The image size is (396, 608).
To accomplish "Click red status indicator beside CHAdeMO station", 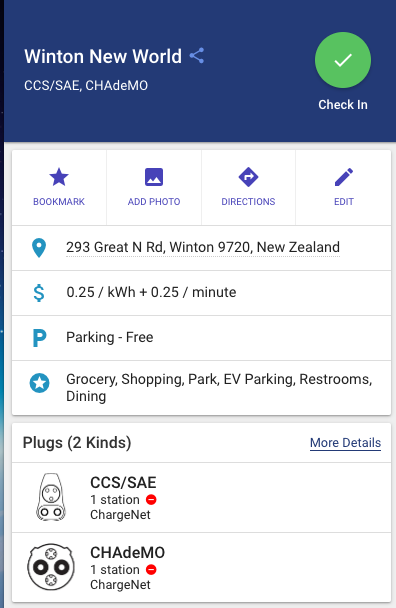I will tap(151, 570).
